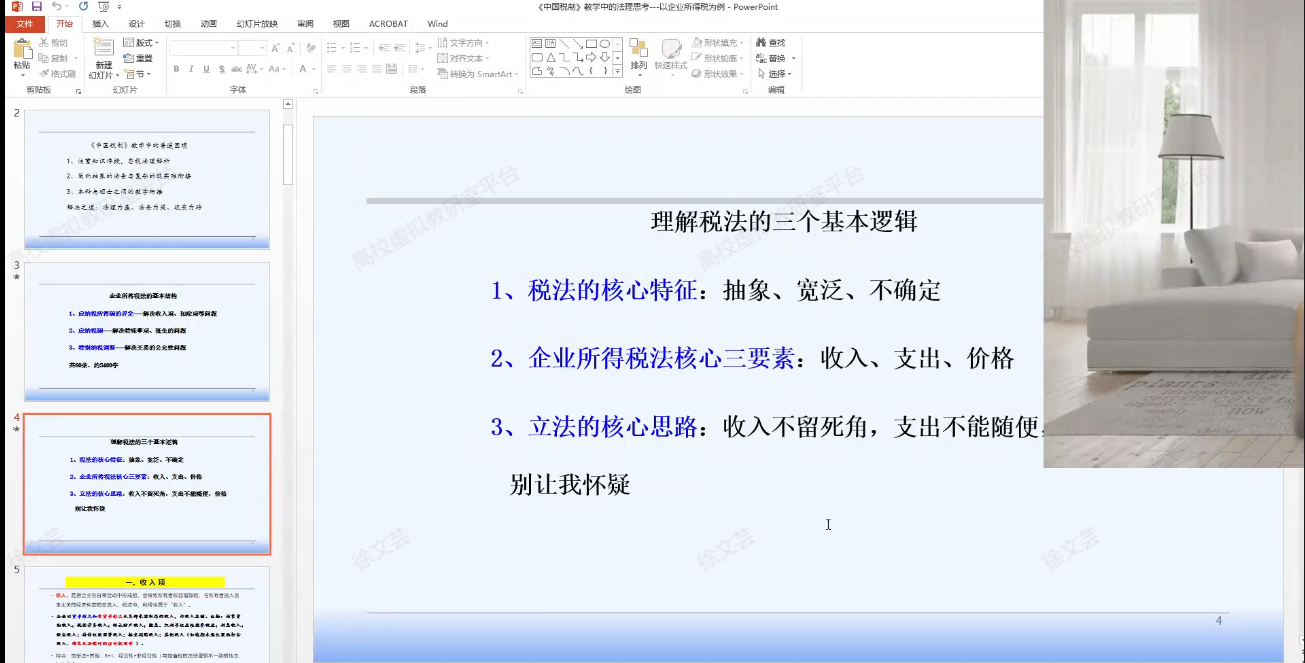The width and height of the screenshot is (1305, 663).
Task: Switch to the 幻灯片放映 tab
Action: pyautogui.click(x=257, y=23)
